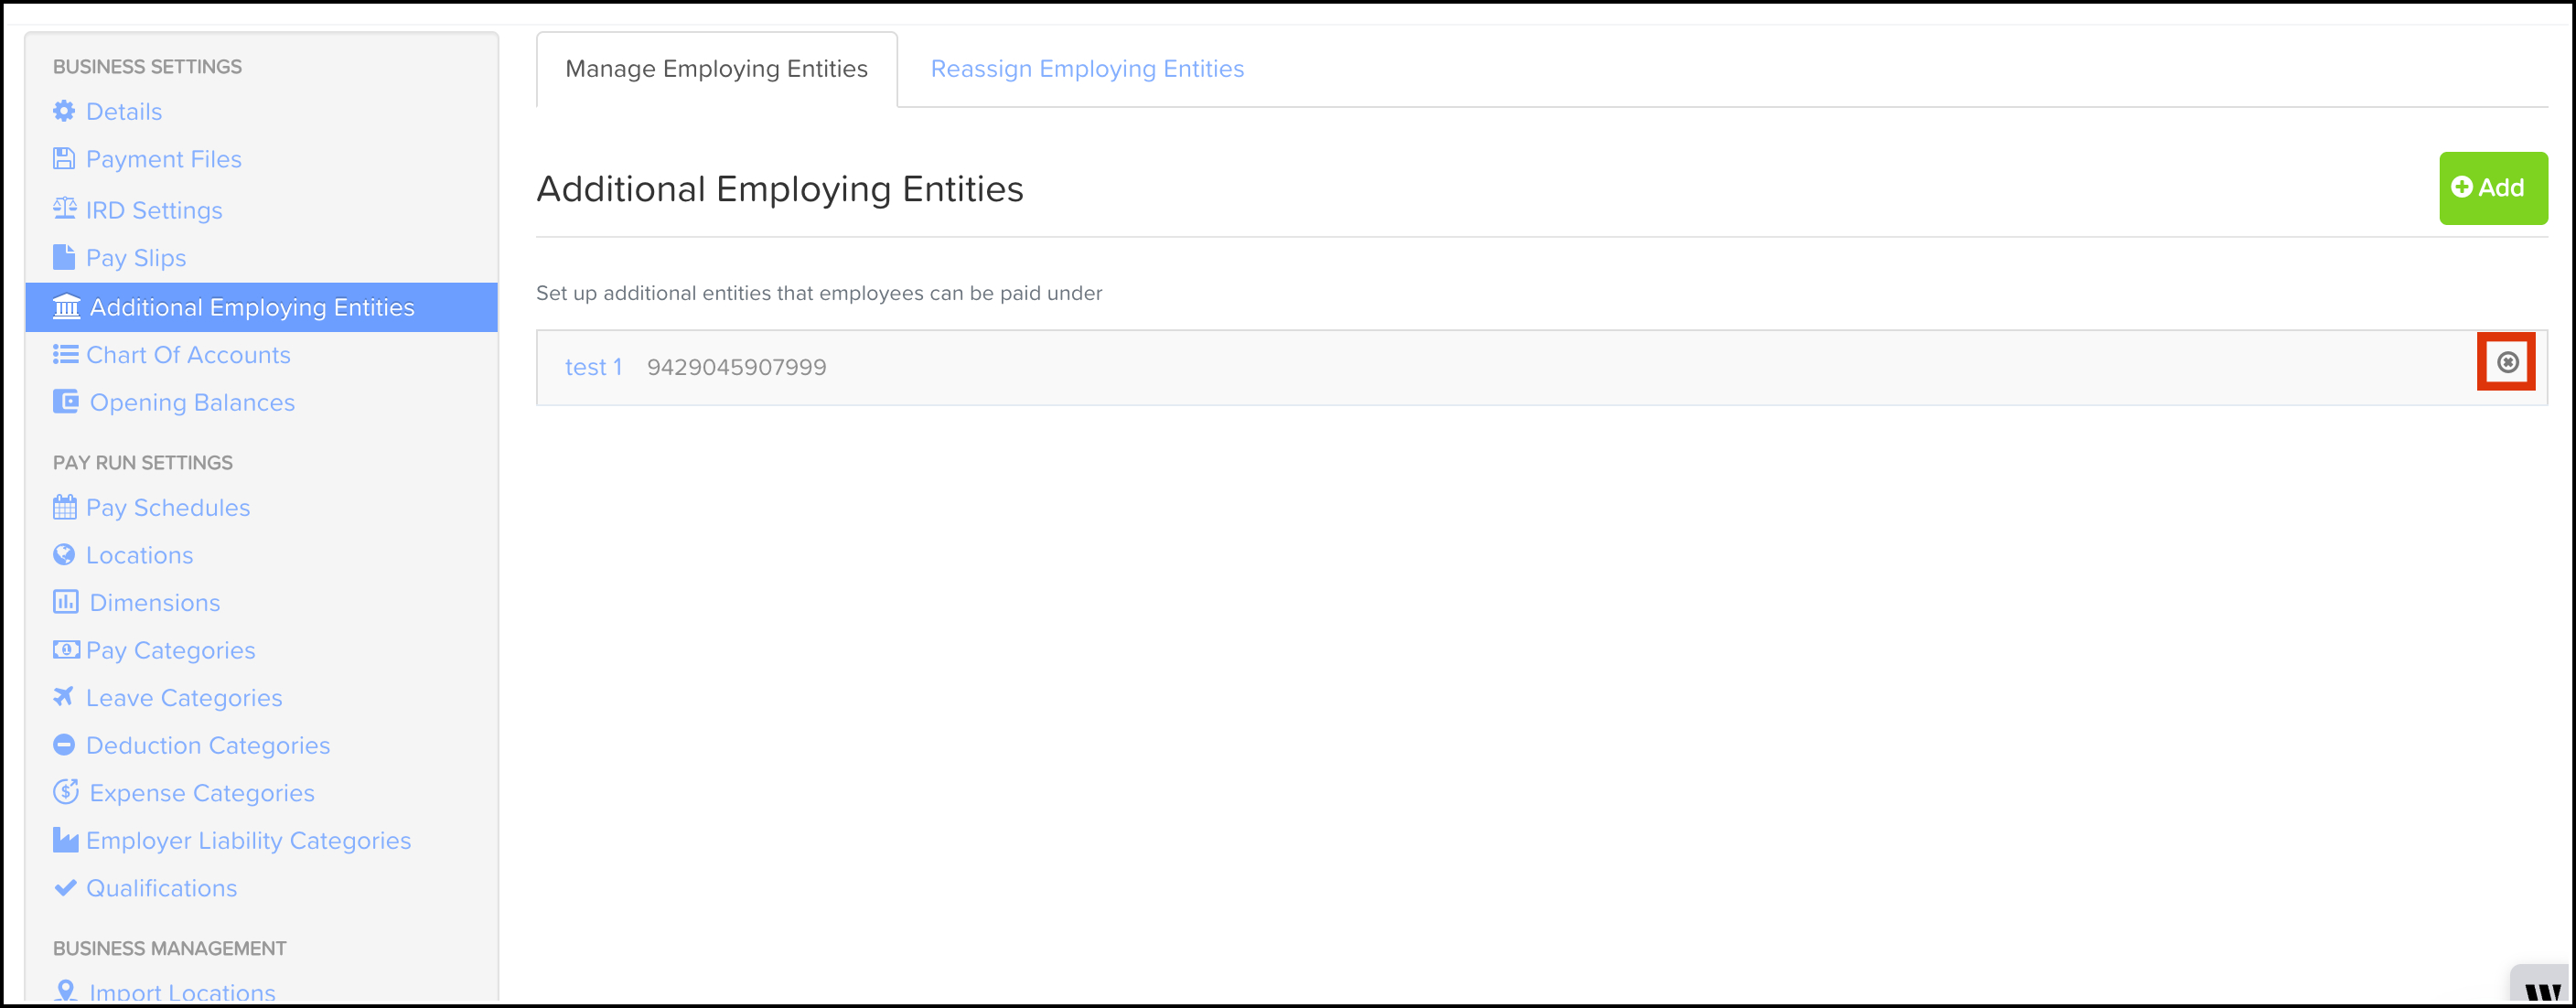Click the scales icon beside IRD Settings

(64, 208)
